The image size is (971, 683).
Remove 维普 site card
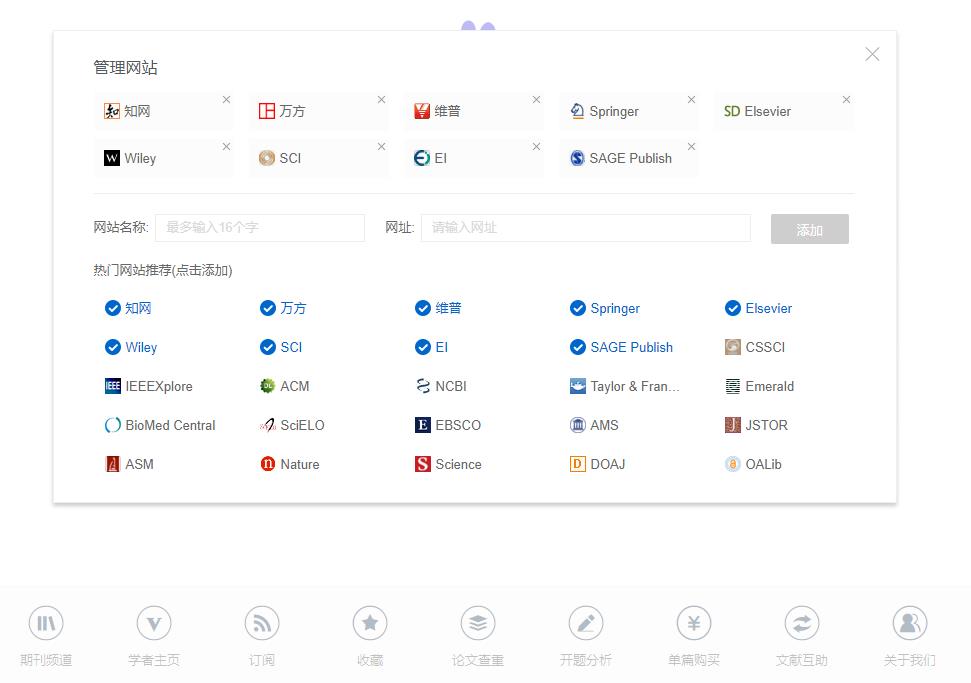536,100
